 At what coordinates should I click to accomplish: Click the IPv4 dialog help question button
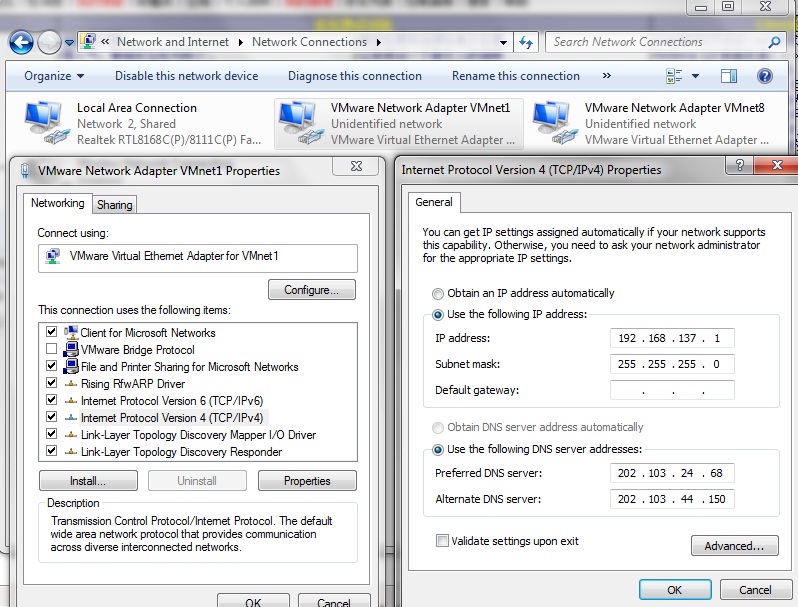coord(739,165)
